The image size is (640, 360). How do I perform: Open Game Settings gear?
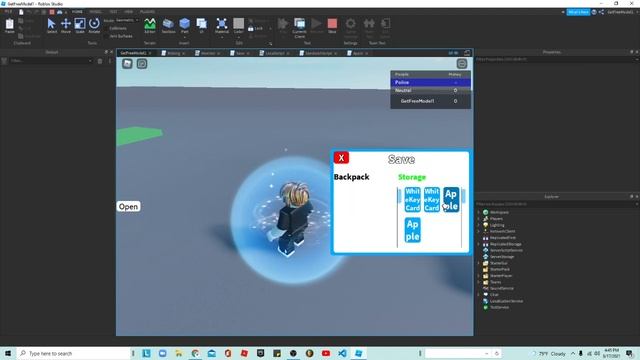pos(351,28)
